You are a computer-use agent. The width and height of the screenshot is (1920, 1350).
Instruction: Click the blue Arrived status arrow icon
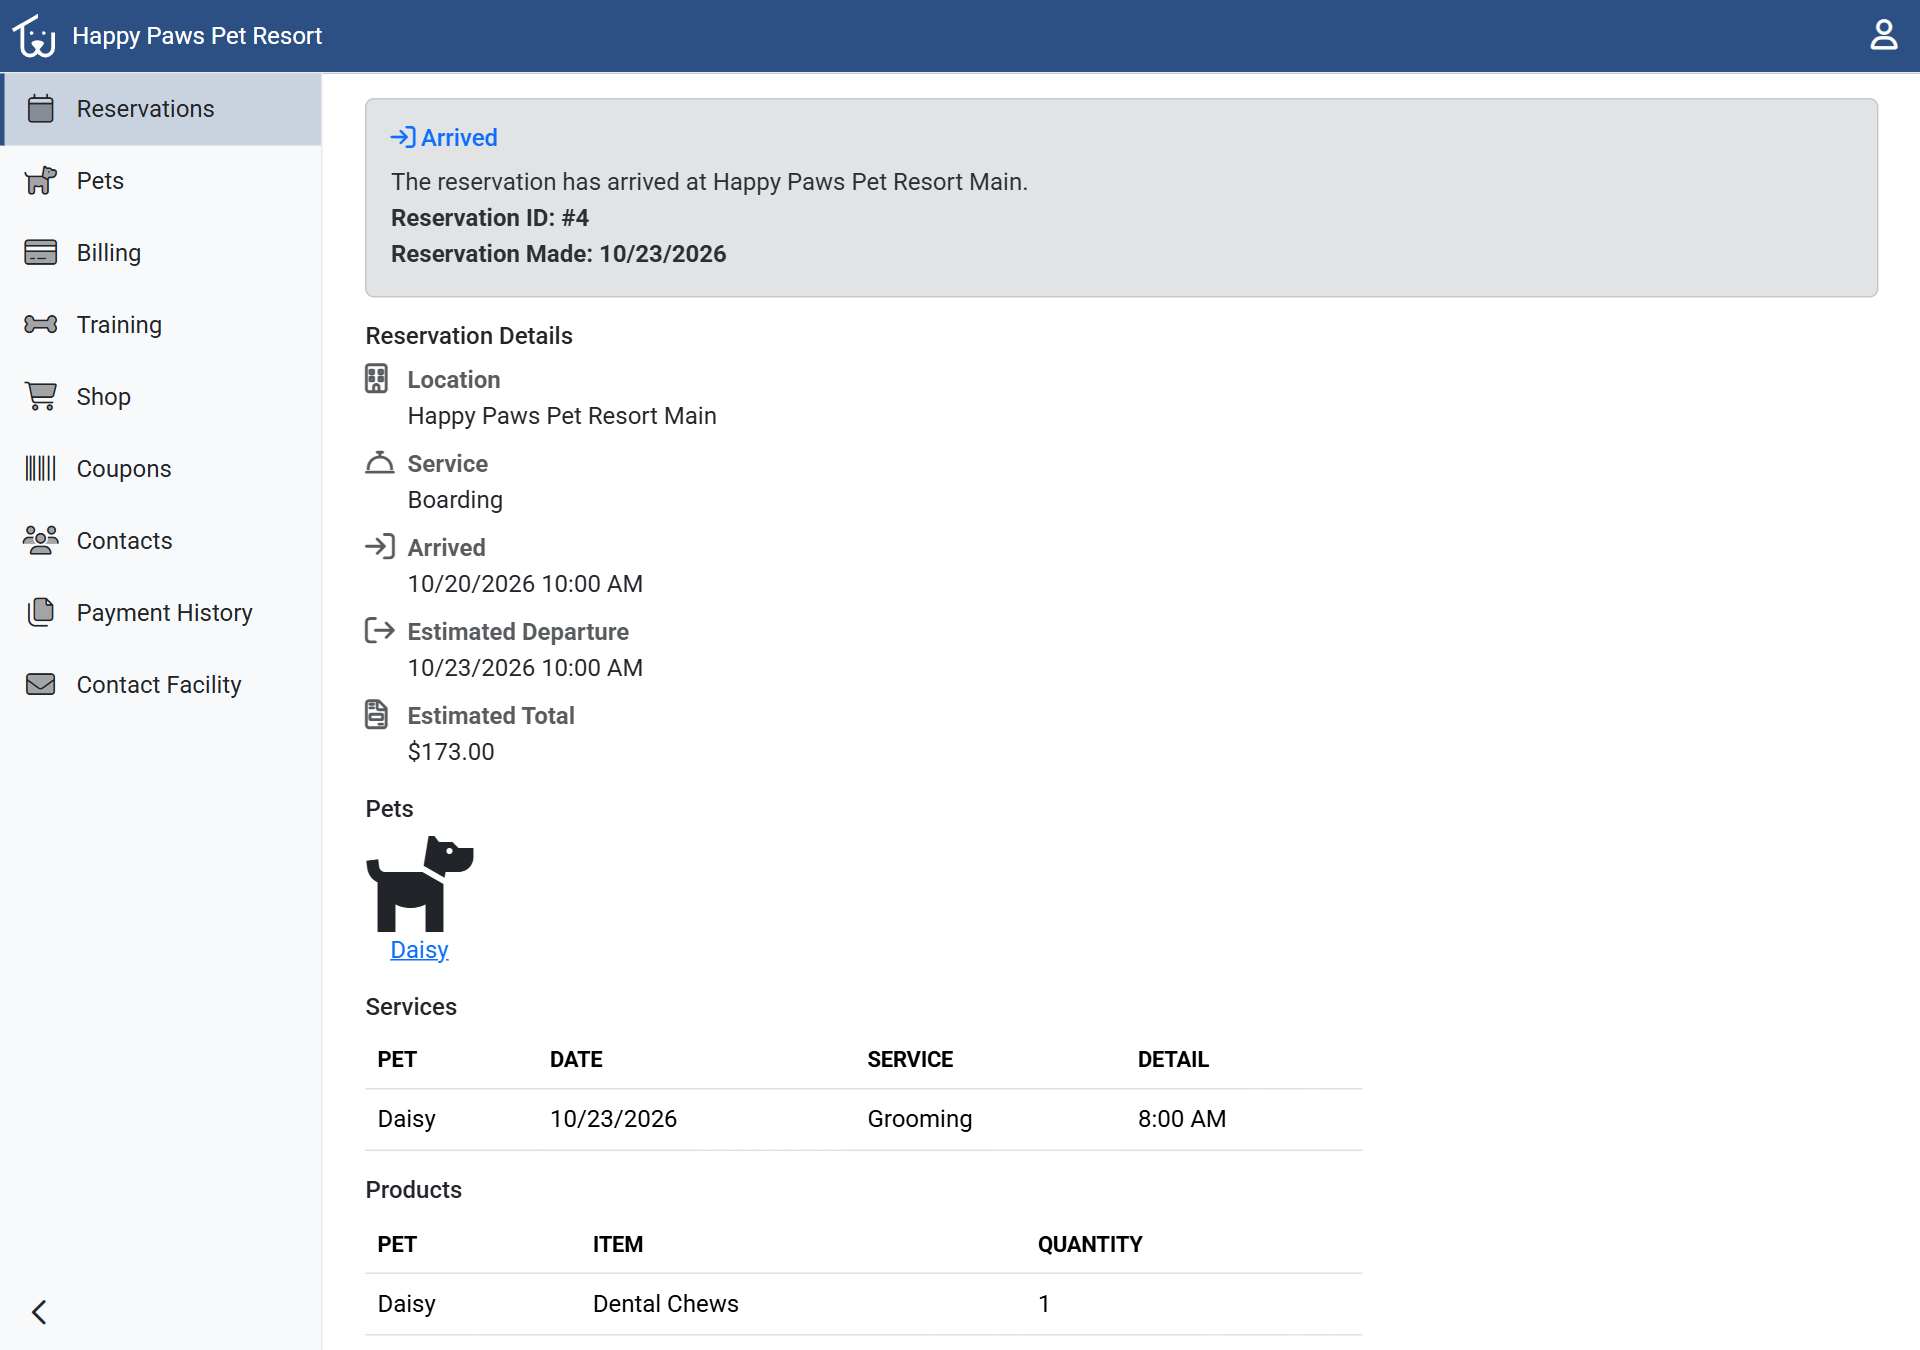403,137
